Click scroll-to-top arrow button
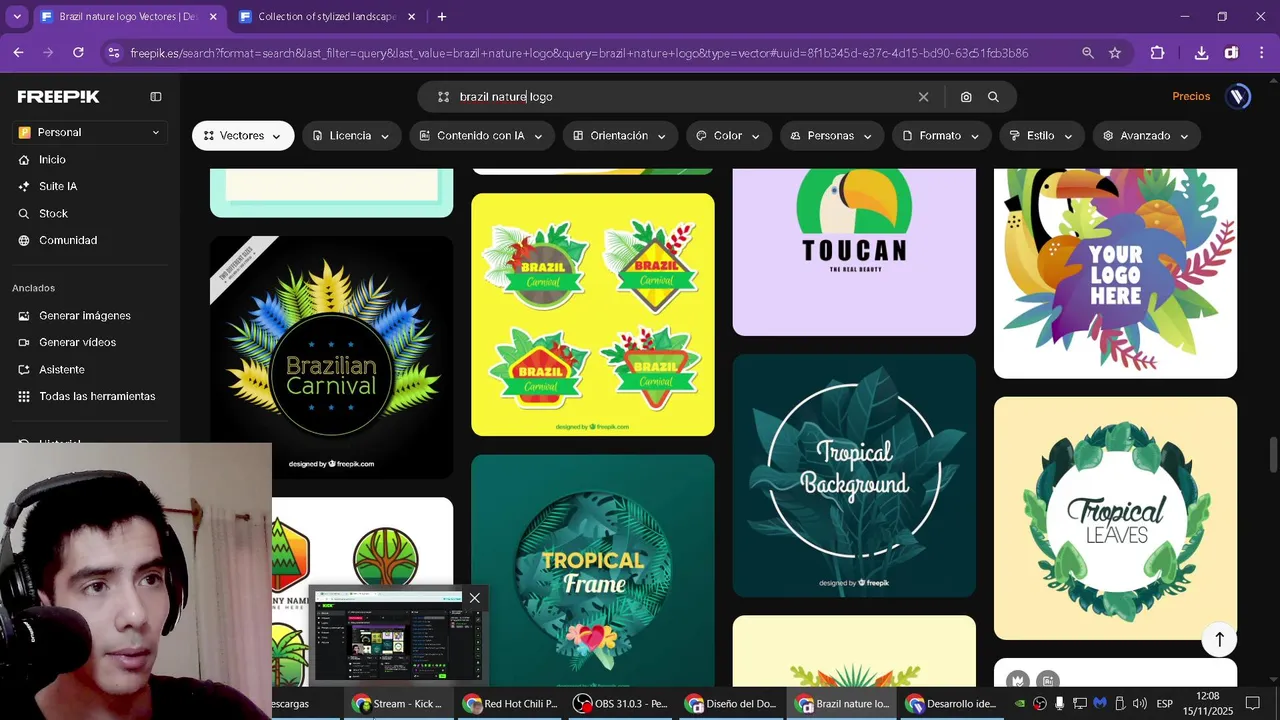The height and width of the screenshot is (720, 1280). (x=1219, y=640)
